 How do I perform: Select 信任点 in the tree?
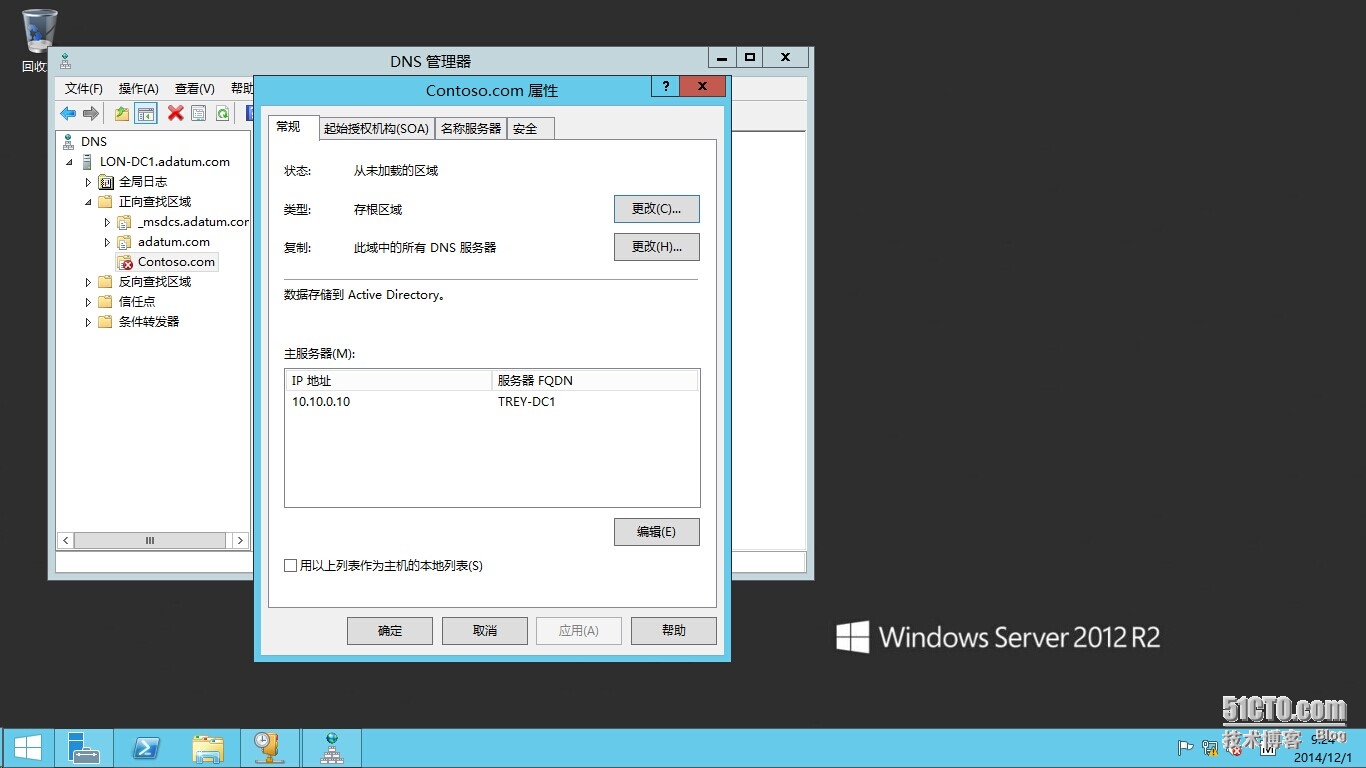click(x=137, y=302)
